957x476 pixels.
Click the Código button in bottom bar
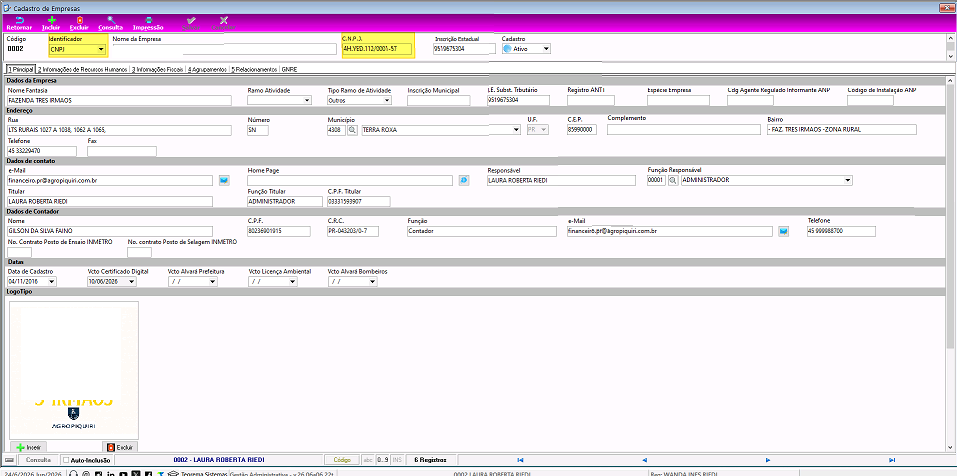(342, 460)
